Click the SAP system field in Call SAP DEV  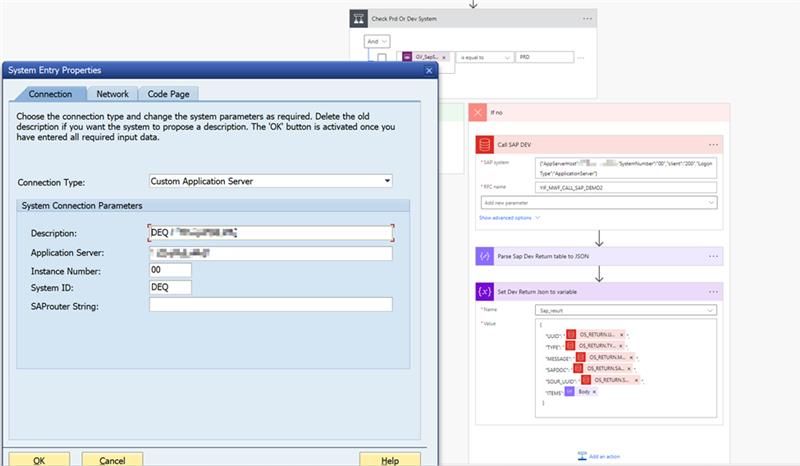point(626,168)
